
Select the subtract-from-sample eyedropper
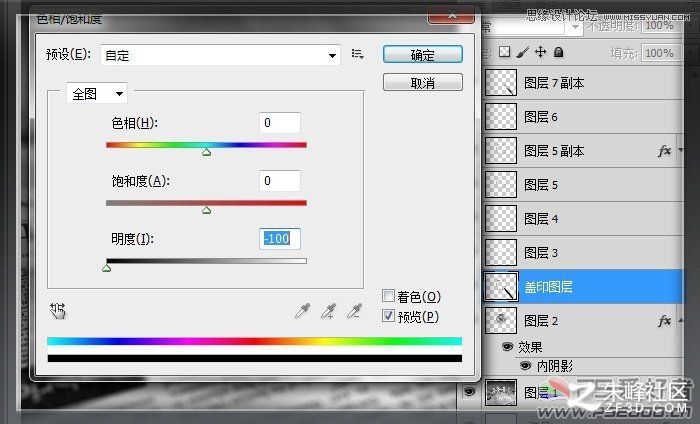(354, 311)
